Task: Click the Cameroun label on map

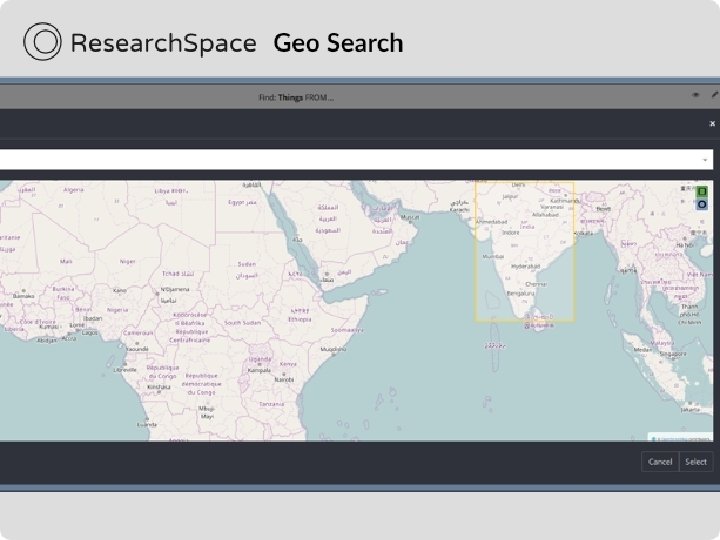Action: click(x=138, y=332)
